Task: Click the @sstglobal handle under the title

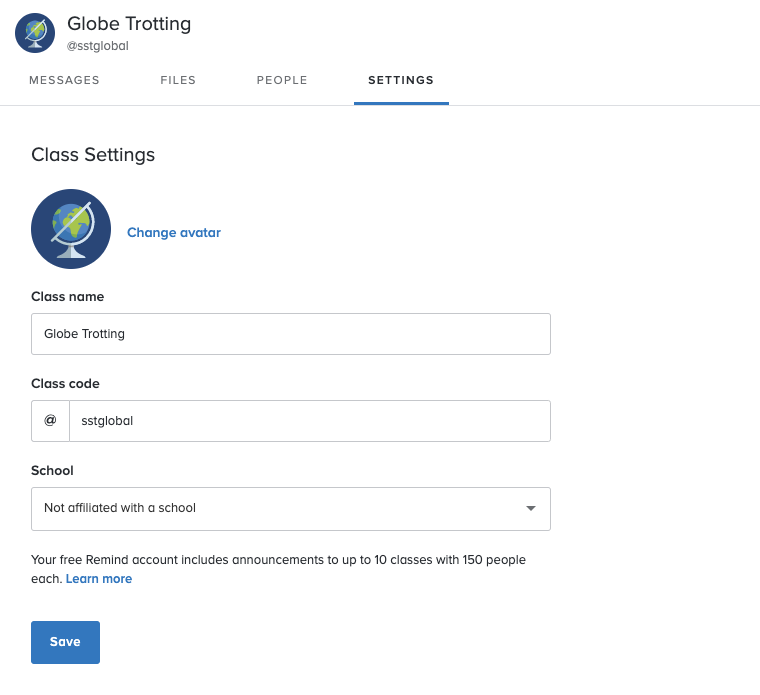Action: pos(98,46)
